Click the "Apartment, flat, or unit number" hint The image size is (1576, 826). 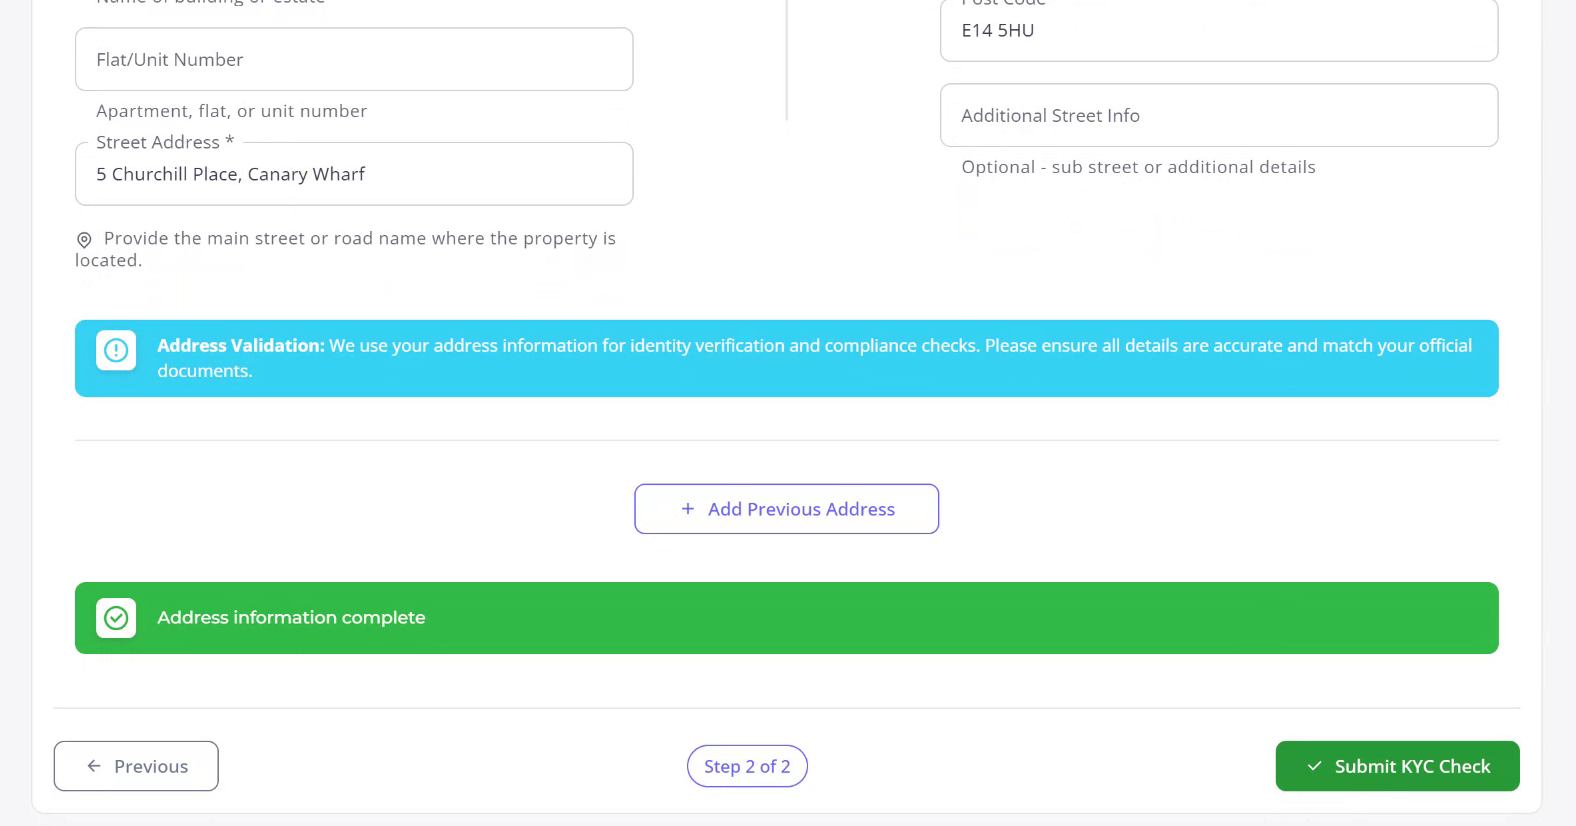click(x=231, y=111)
